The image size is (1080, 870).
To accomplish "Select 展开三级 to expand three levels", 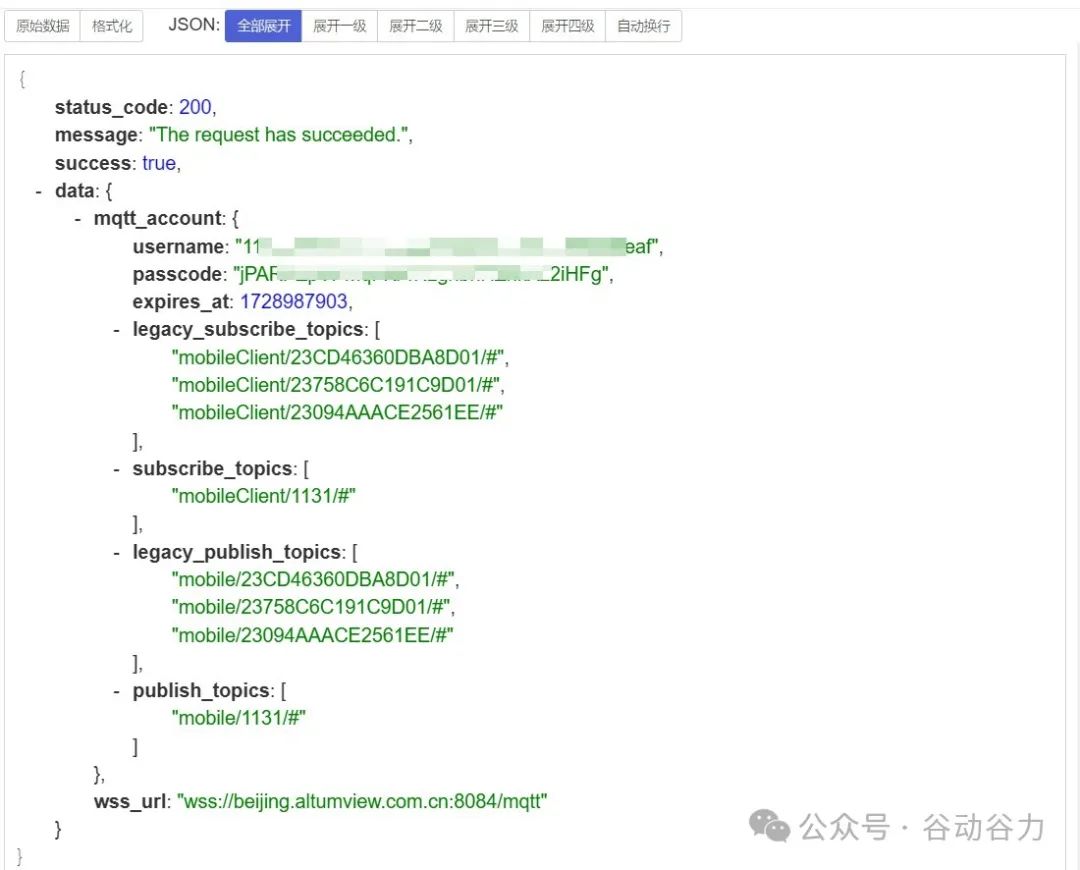I will click(x=491, y=26).
